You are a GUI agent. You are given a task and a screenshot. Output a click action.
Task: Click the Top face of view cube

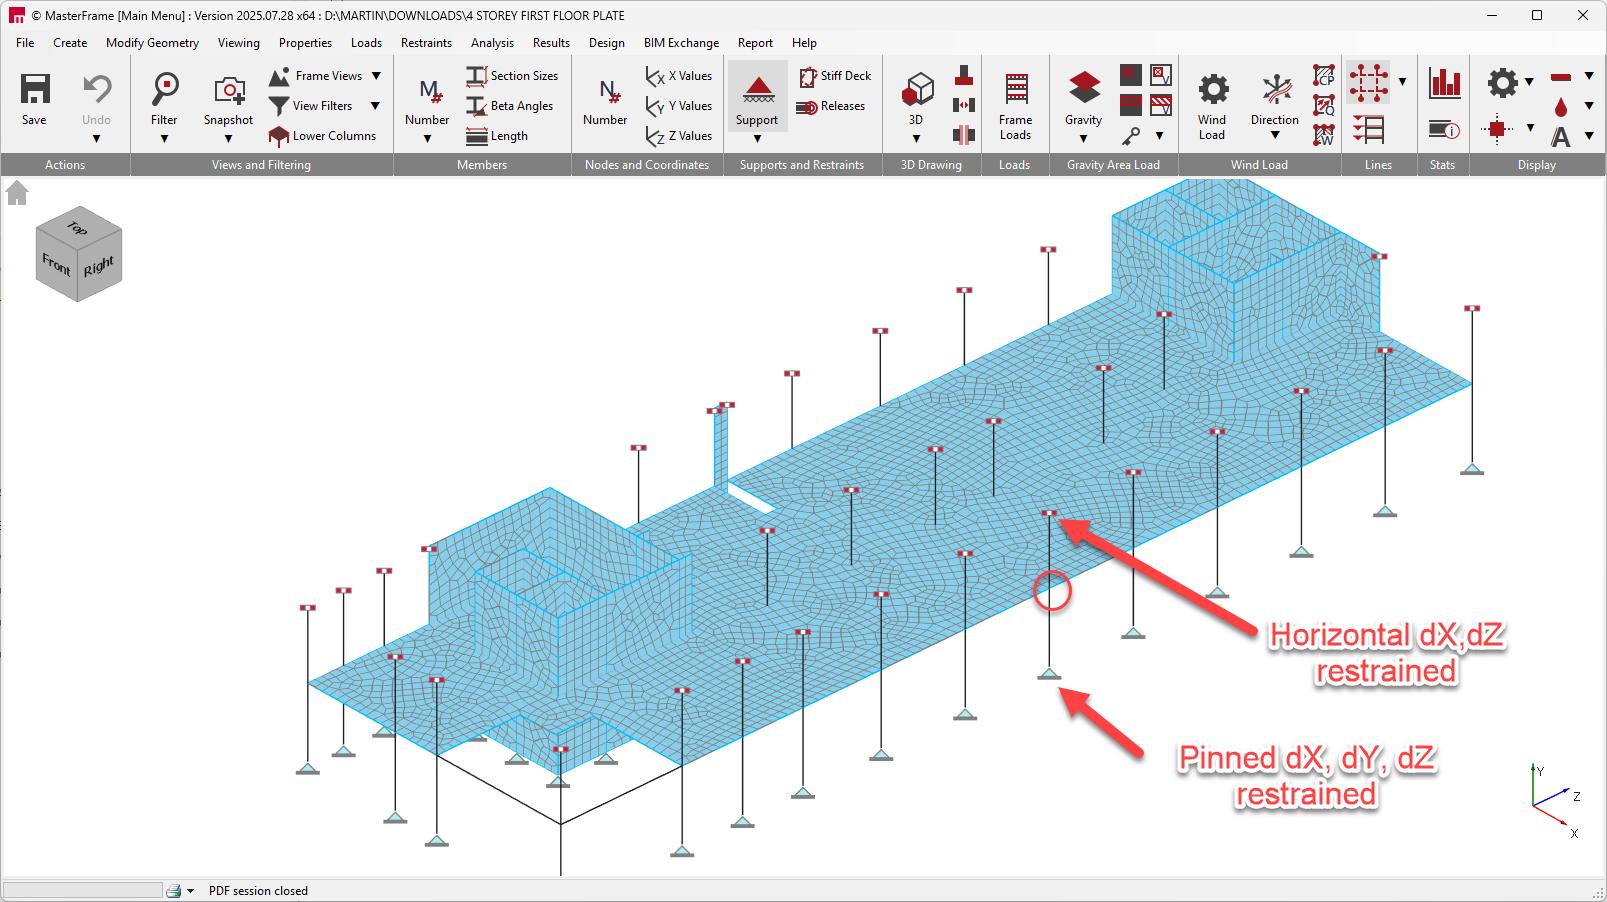tap(77, 227)
